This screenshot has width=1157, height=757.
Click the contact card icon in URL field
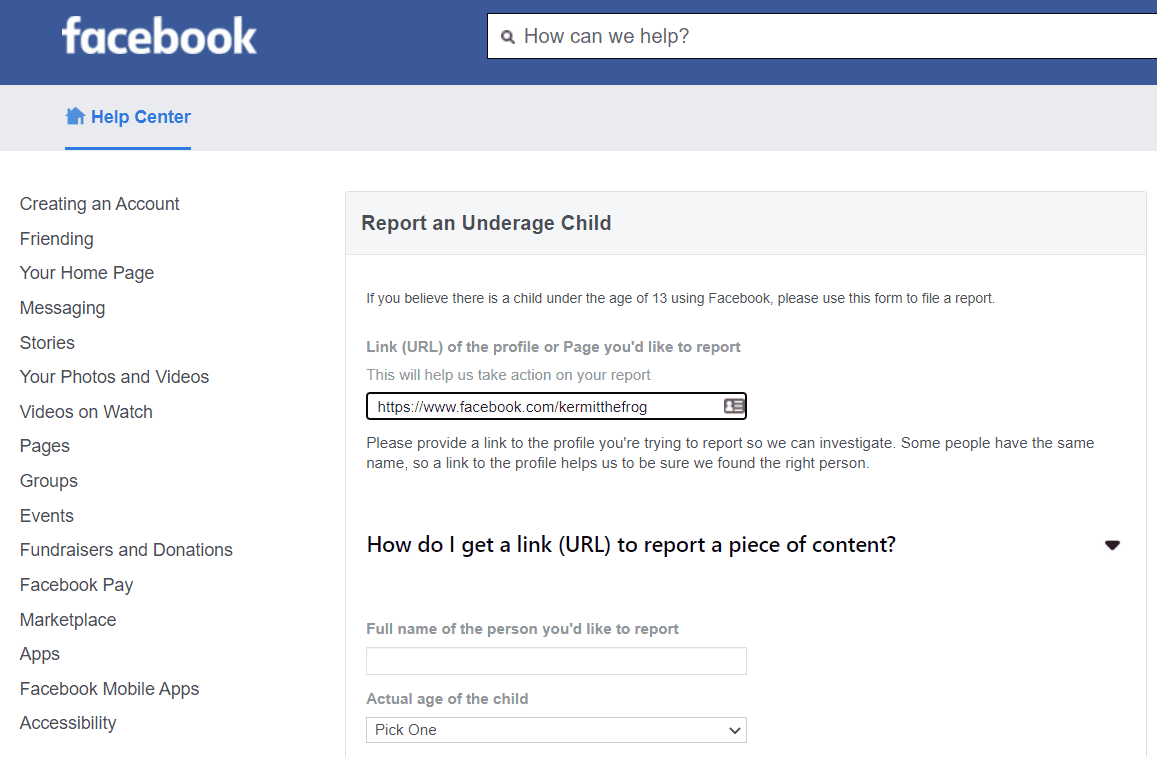734,406
